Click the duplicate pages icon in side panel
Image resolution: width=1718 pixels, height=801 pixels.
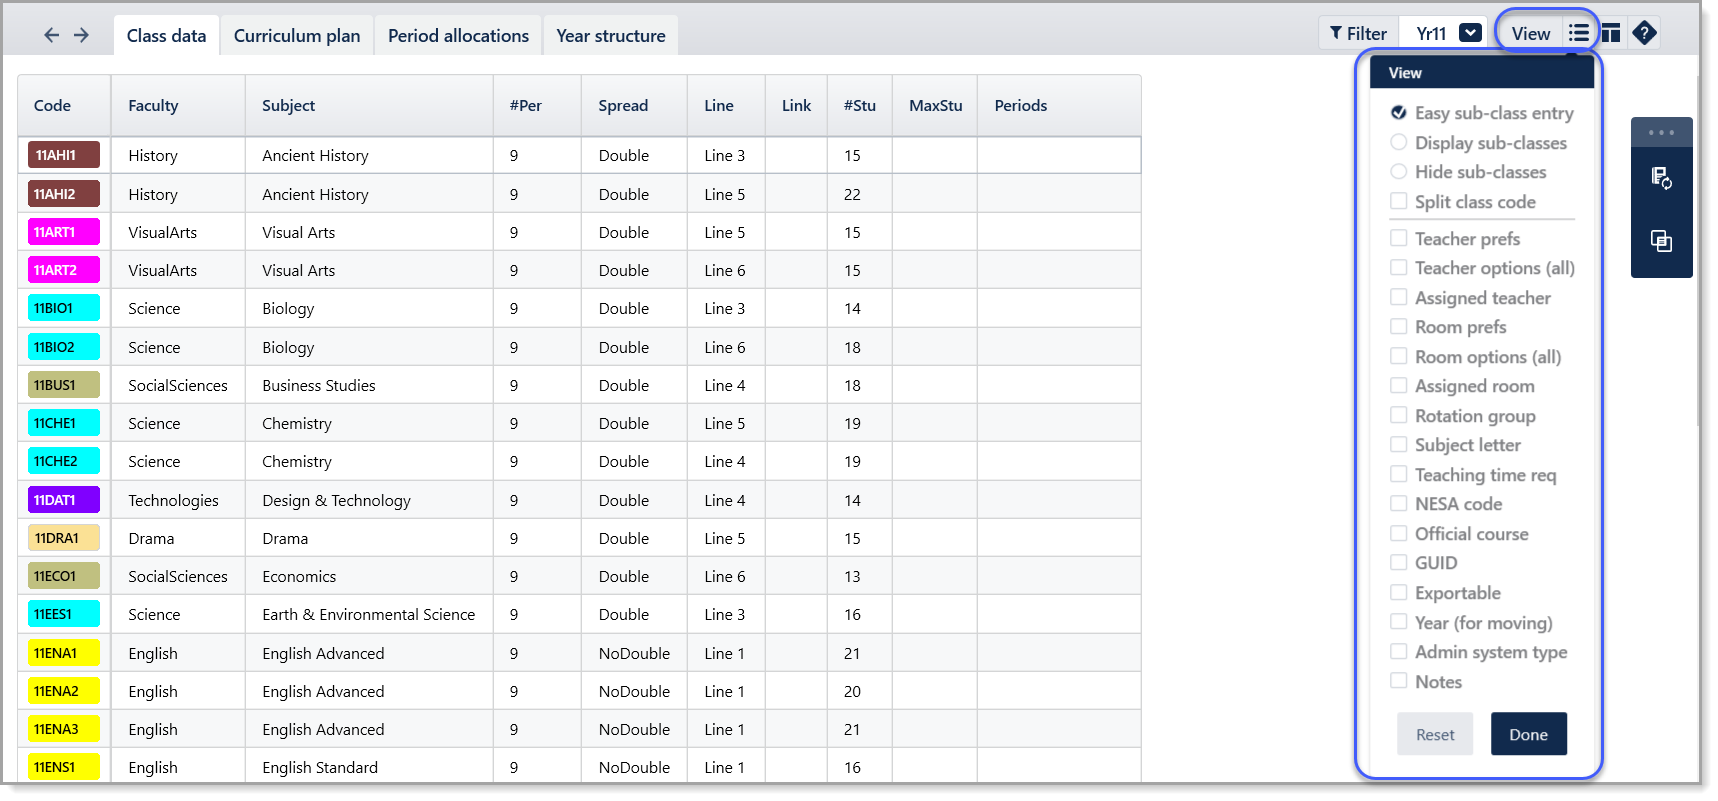[x=1661, y=241]
